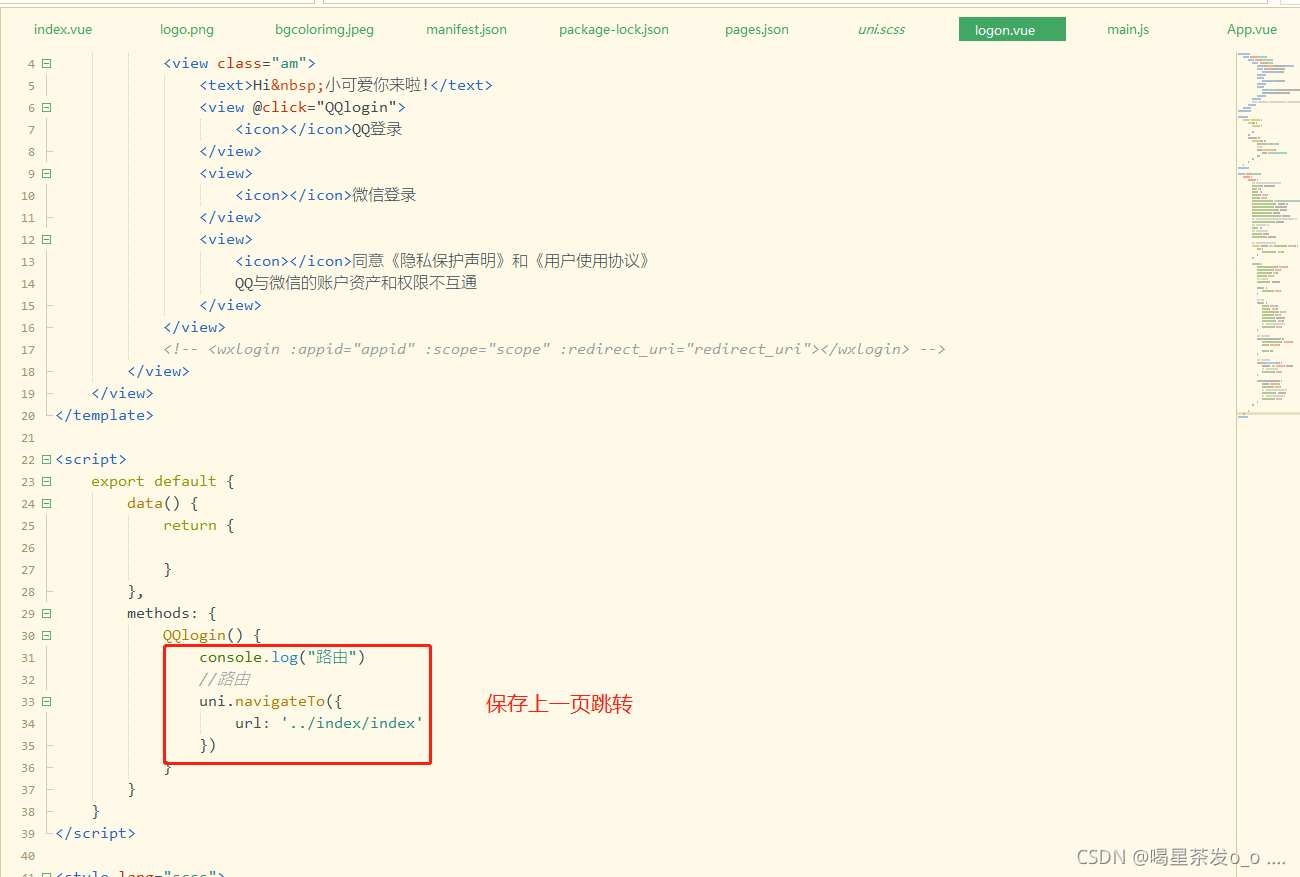Collapse the script tag at line 22
Screen dimensions: 1300x877
[46, 459]
